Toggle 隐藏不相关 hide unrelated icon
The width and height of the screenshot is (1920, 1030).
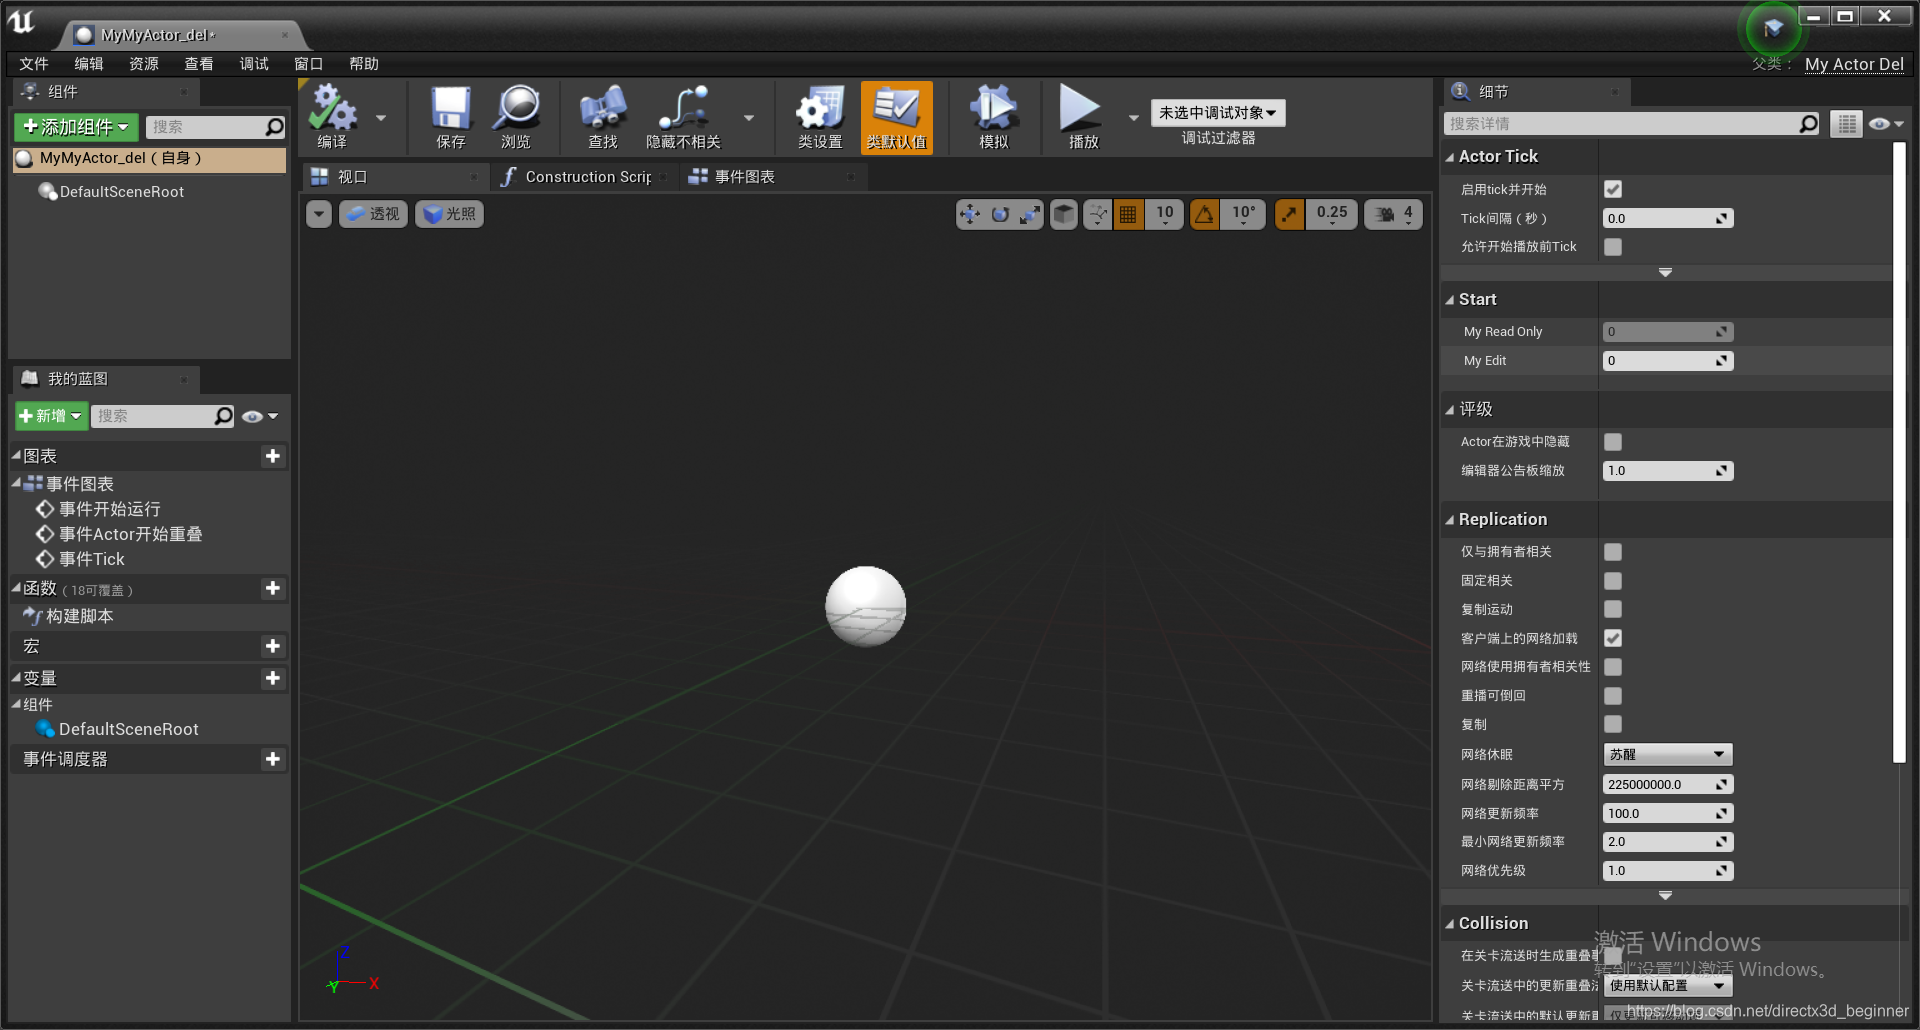(683, 117)
